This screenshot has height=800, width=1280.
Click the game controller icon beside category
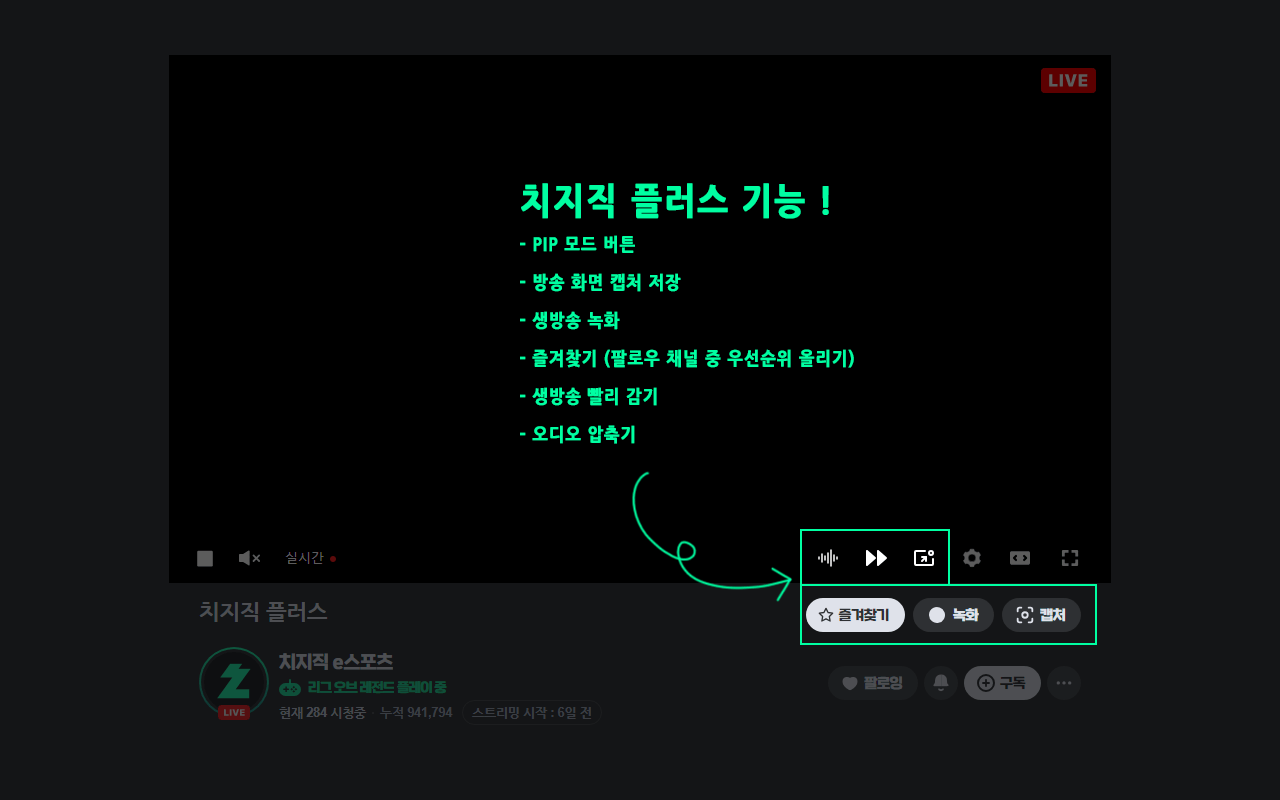click(290, 688)
